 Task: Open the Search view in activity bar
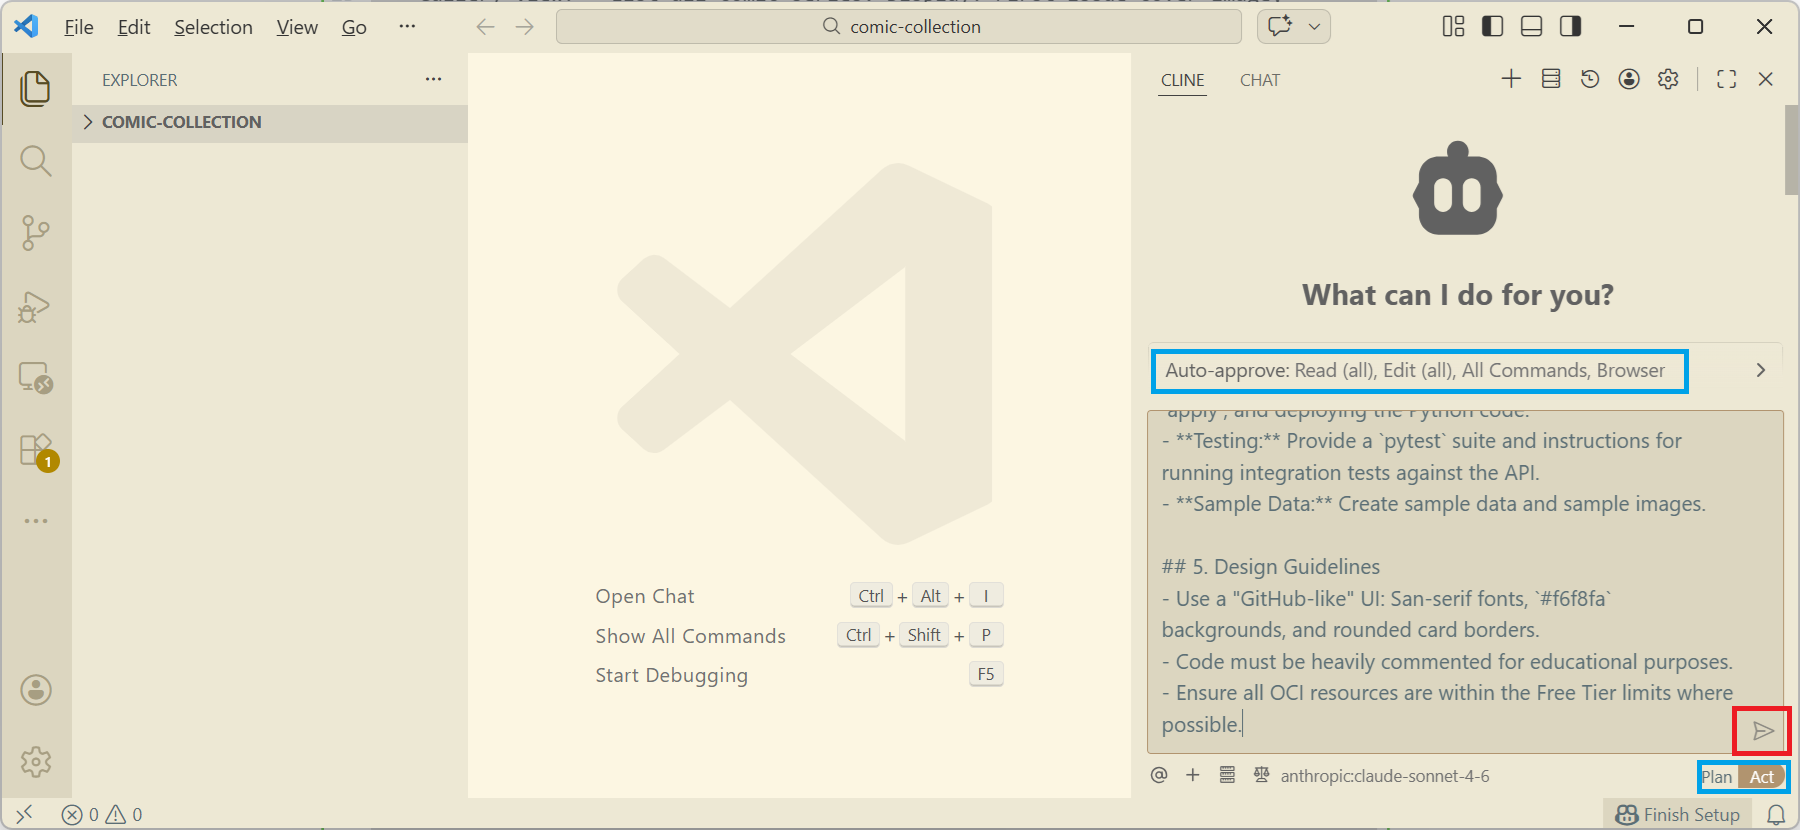coord(35,161)
